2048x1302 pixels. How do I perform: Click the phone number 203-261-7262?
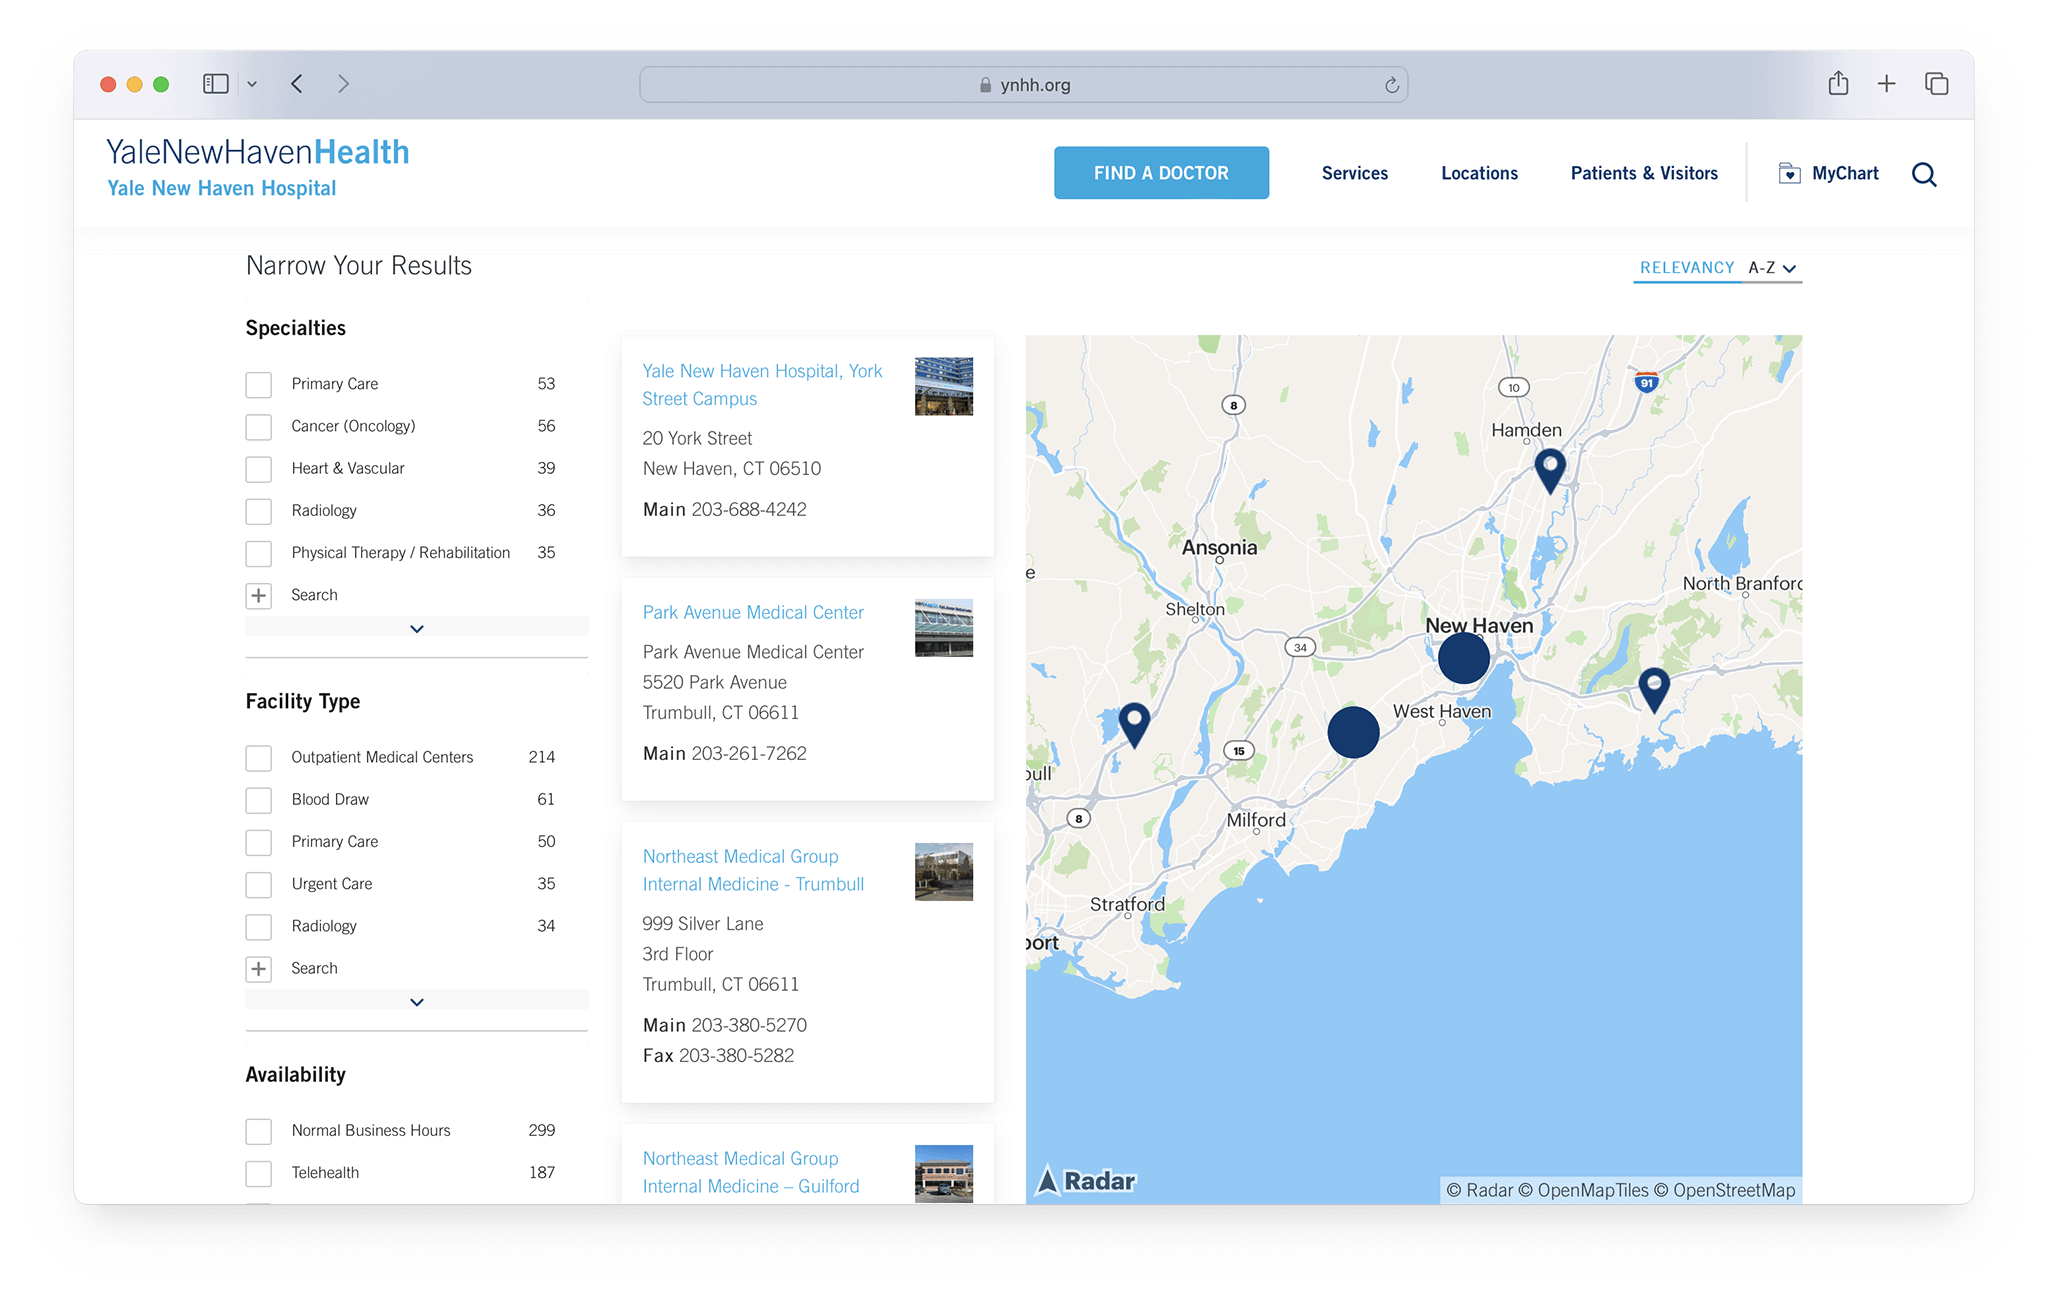coord(749,753)
